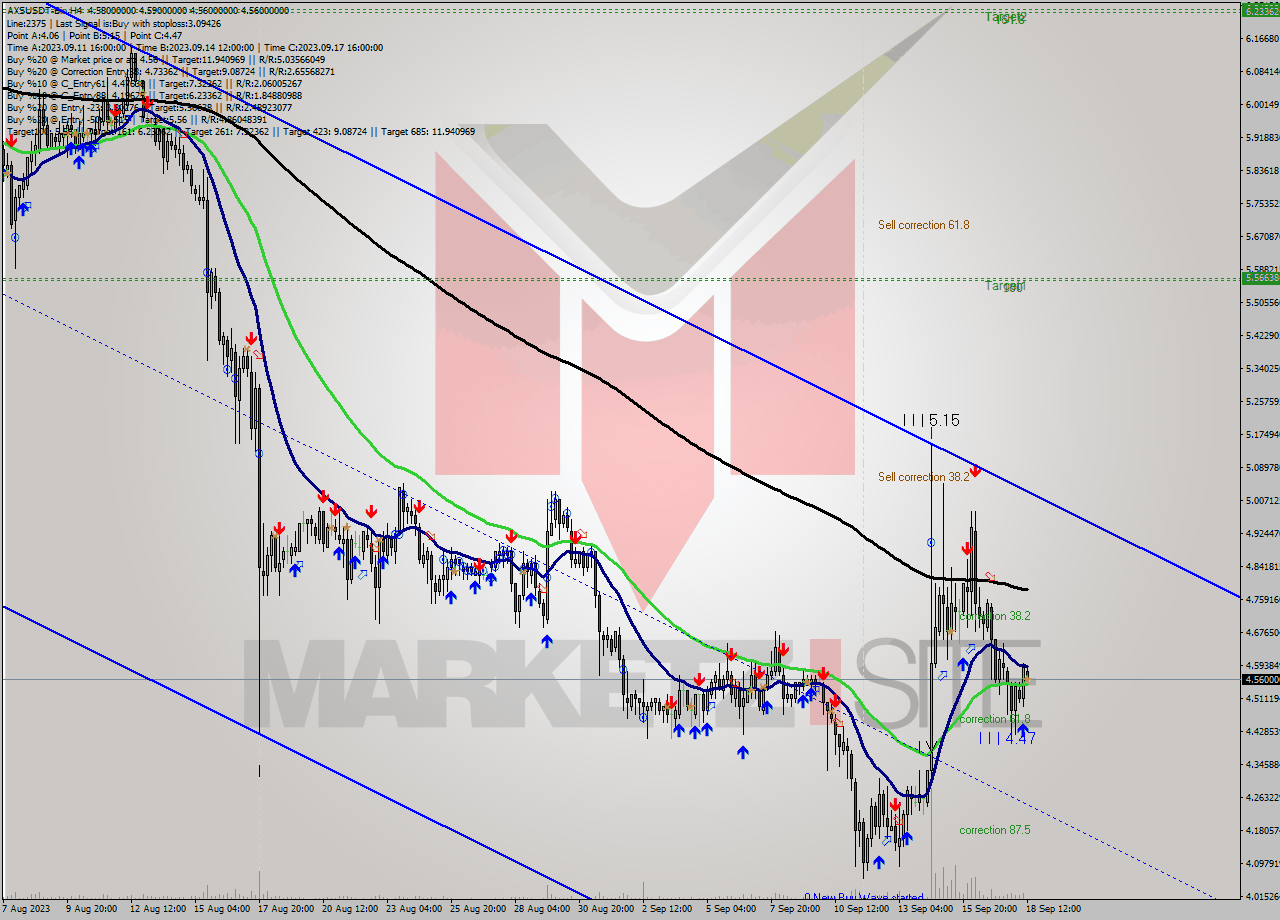Click the '28 Aug 04:00' time label
1280x920 pixels.
tap(543, 909)
